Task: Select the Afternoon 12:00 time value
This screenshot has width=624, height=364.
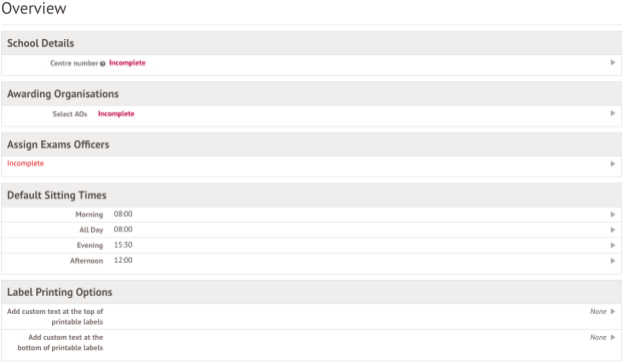Action: 123,261
